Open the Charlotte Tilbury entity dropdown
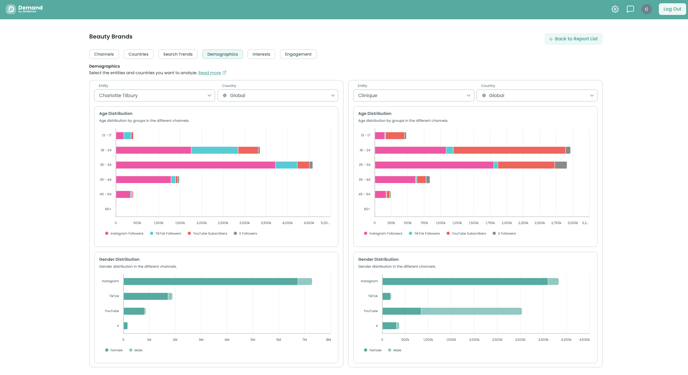The image size is (688, 375). (x=154, y=96)
